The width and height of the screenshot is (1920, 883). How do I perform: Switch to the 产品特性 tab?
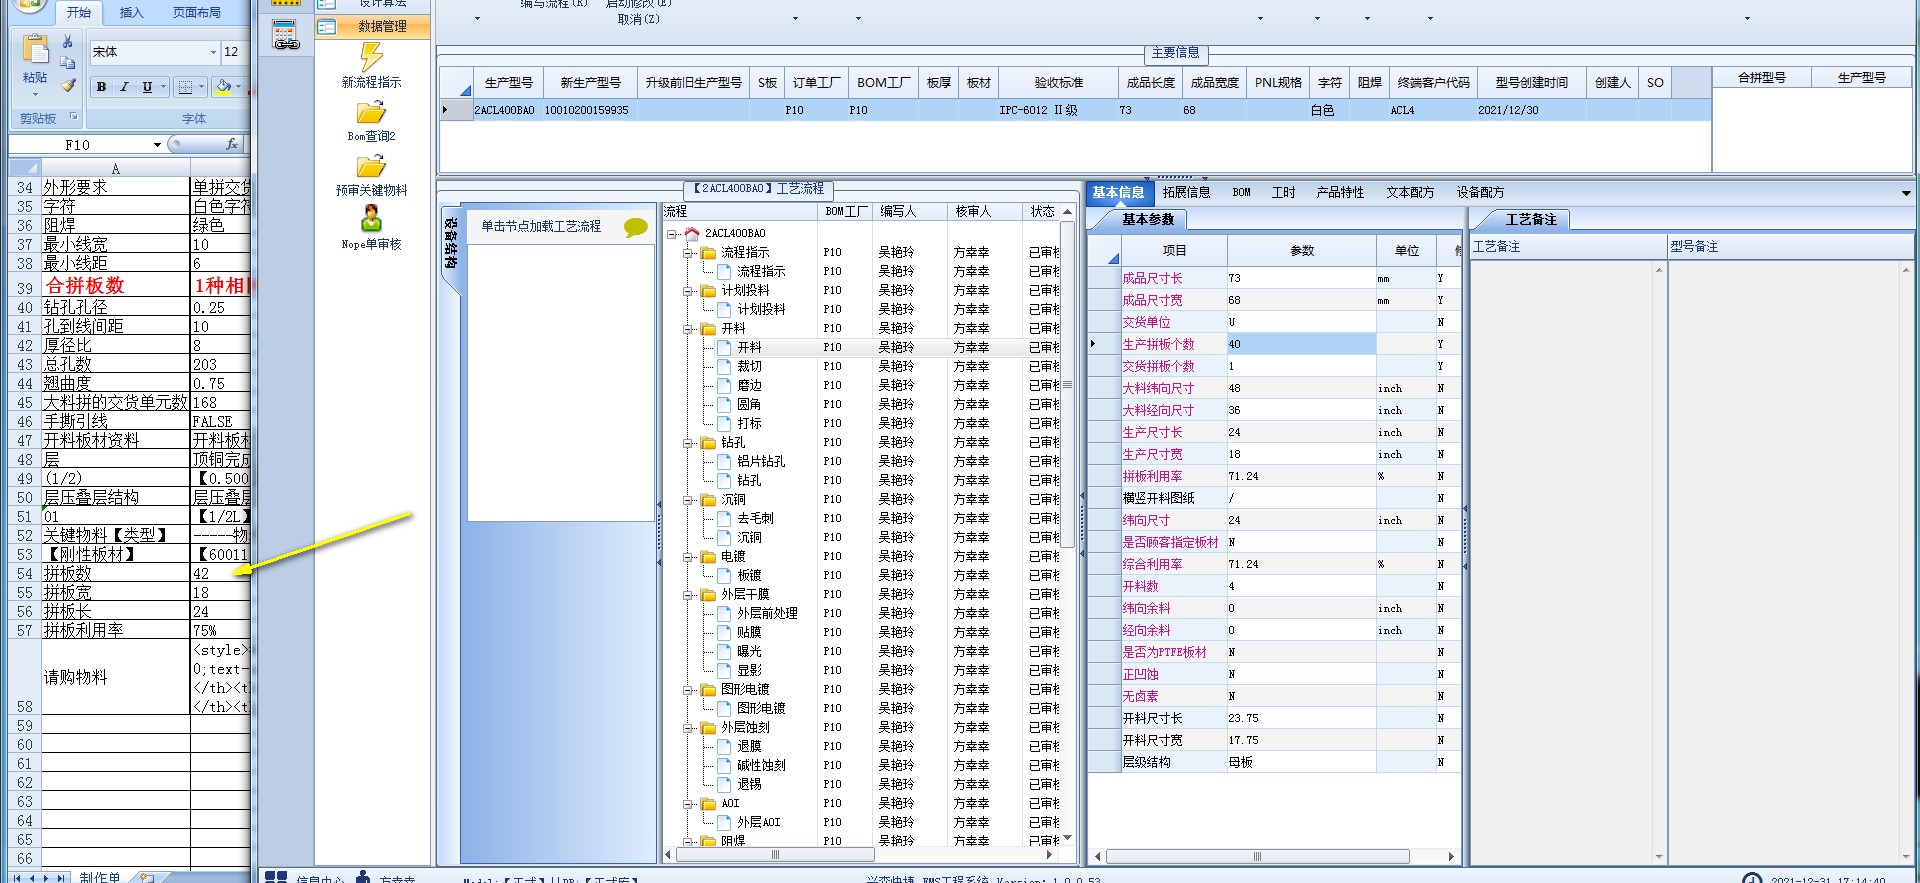1340,193
